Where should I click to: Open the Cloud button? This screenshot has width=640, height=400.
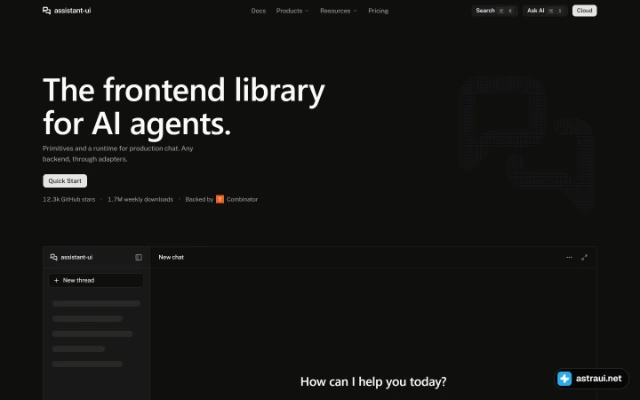tap(584, 11)
